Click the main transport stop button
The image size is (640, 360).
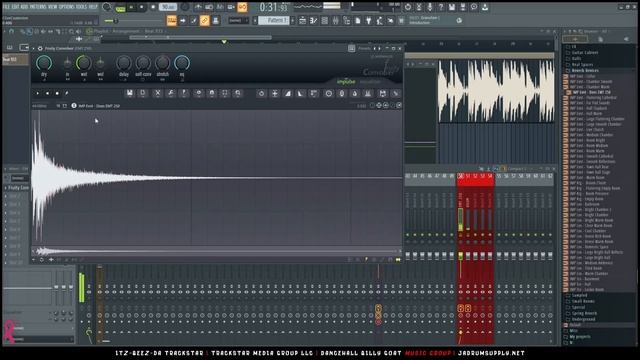tap(142, 7)
